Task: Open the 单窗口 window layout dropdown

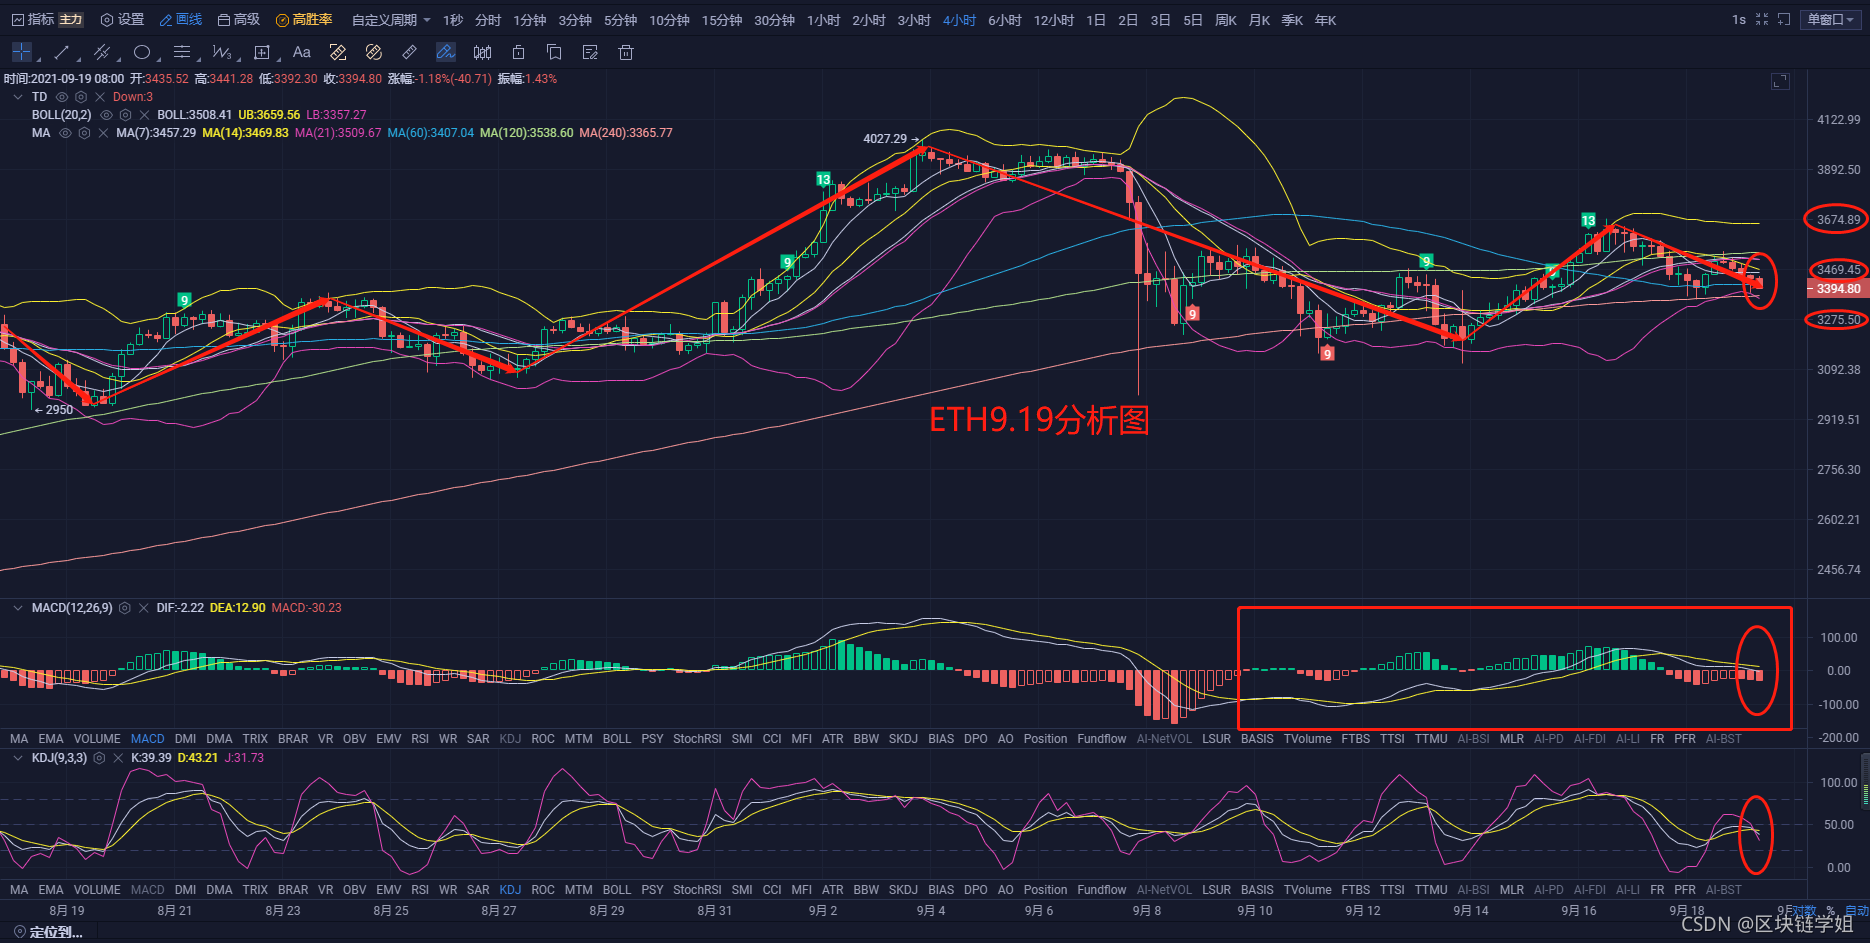Action: coord(1832,19)
